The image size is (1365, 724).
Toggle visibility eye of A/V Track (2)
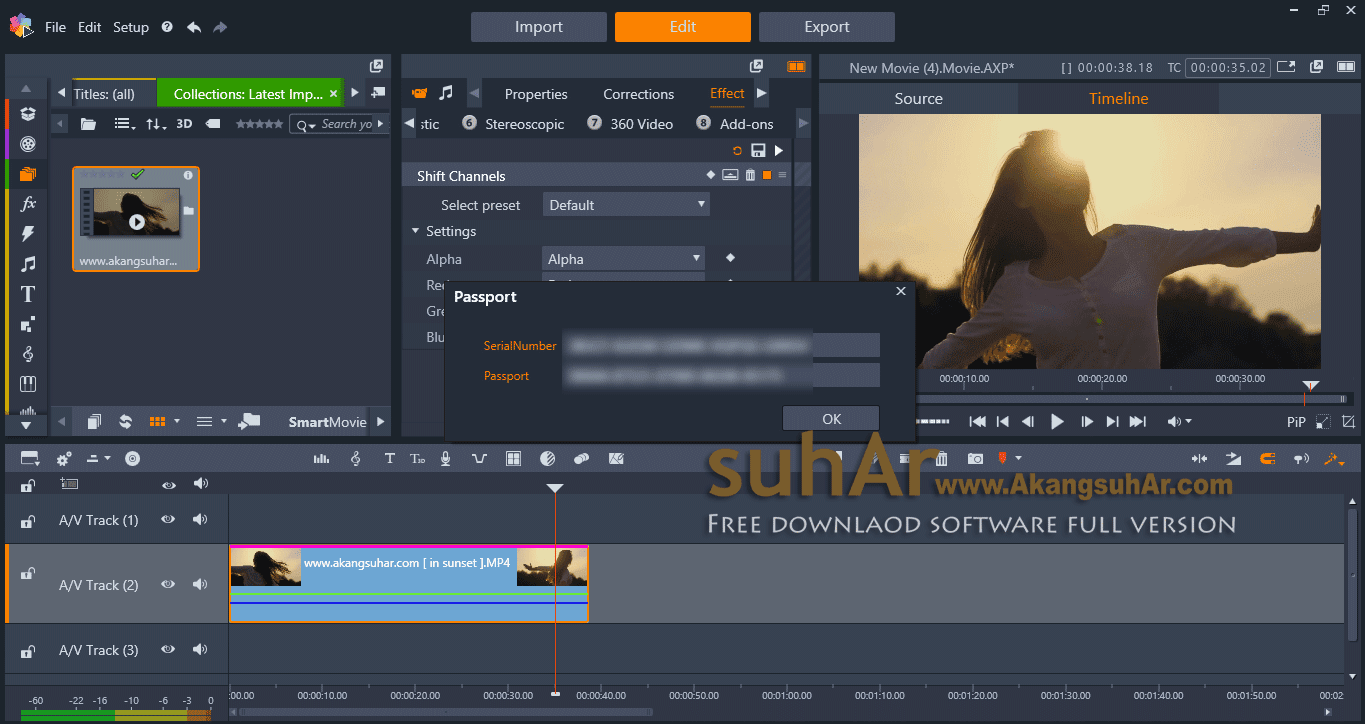(168, 585)
